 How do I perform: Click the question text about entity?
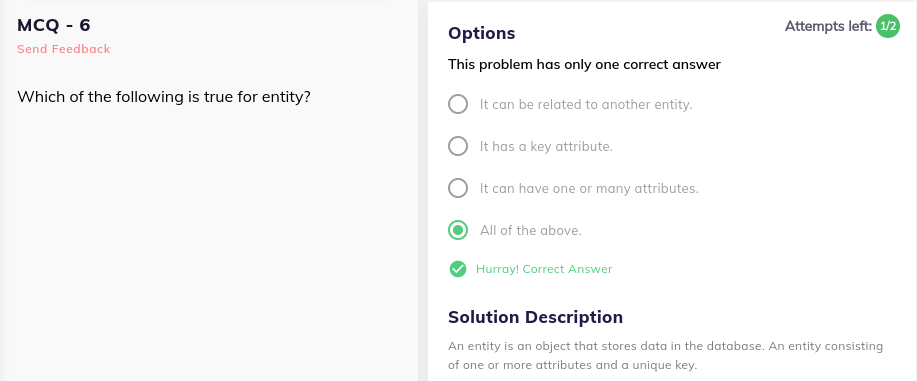pyautogui.click(x=164, y=97)
